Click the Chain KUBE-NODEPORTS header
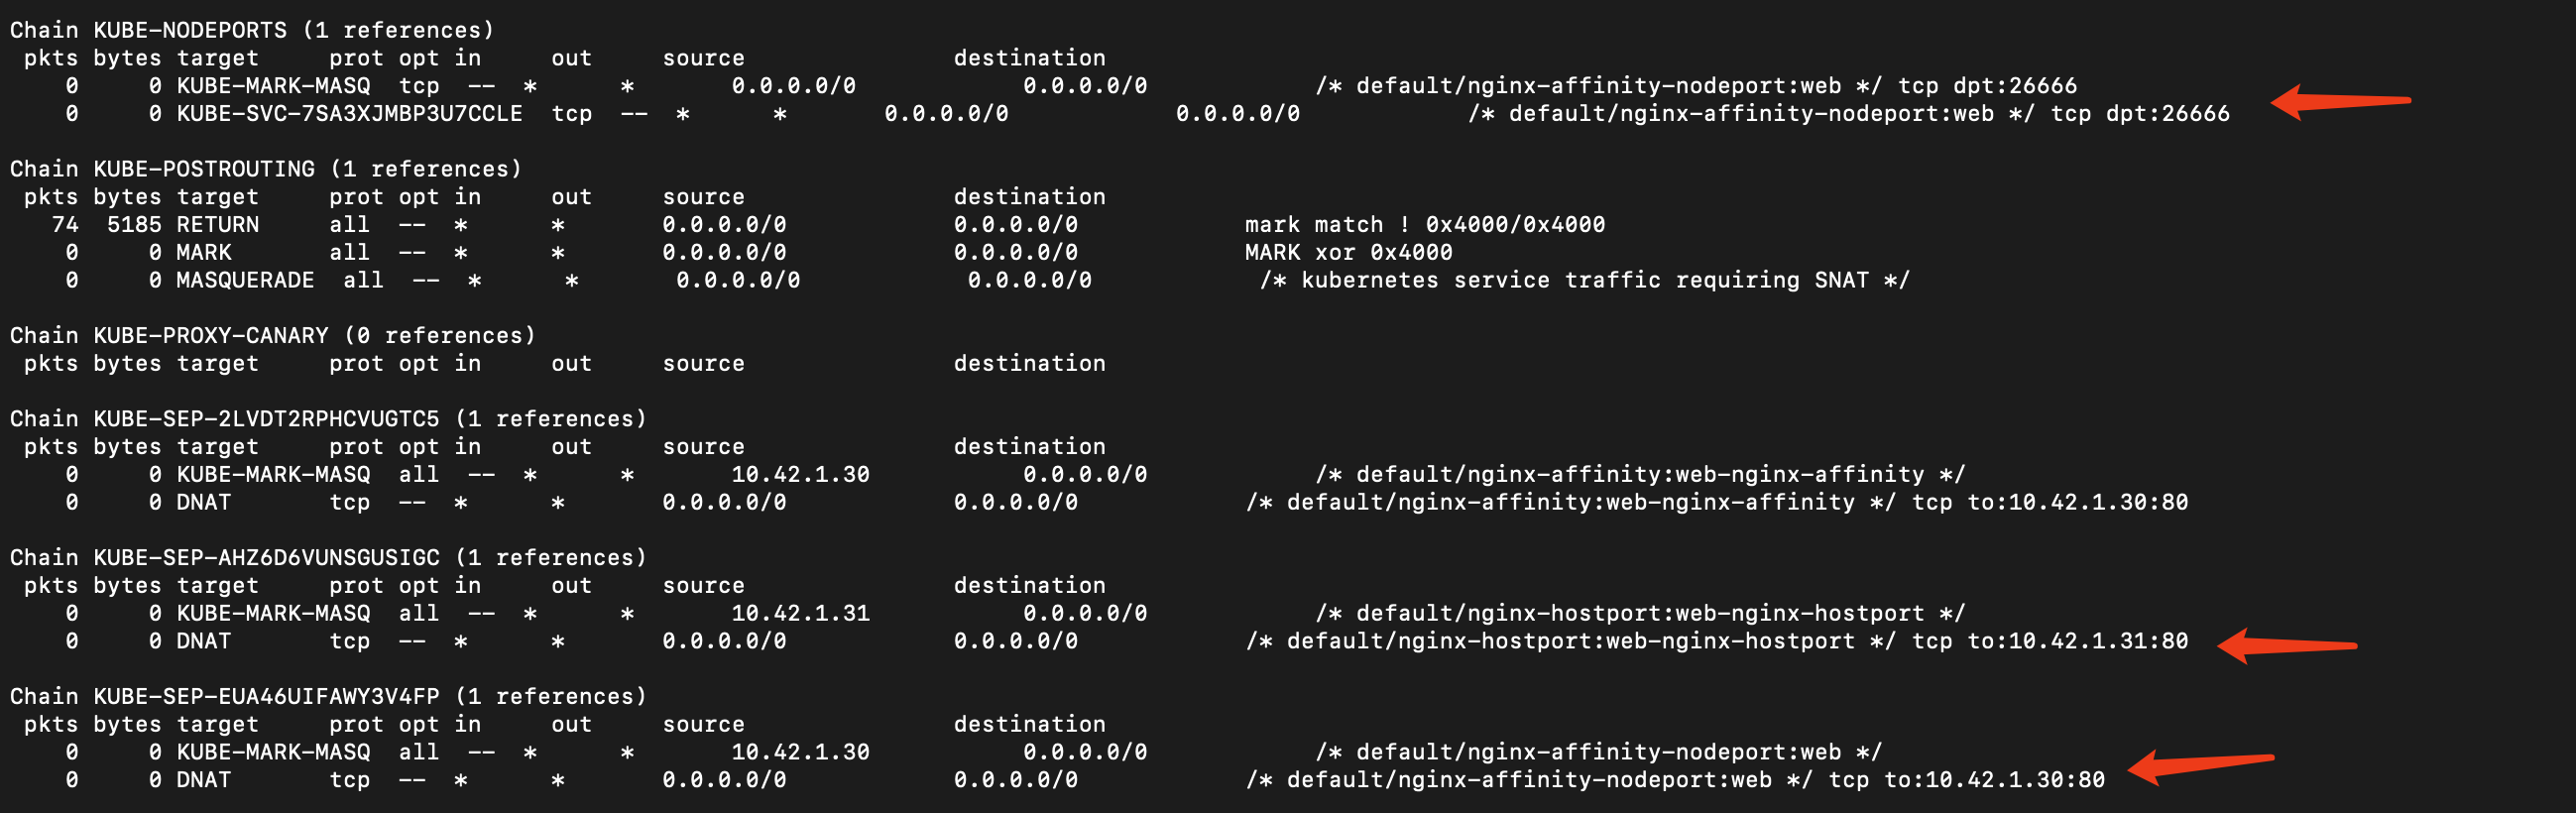 tap(251, 30)
